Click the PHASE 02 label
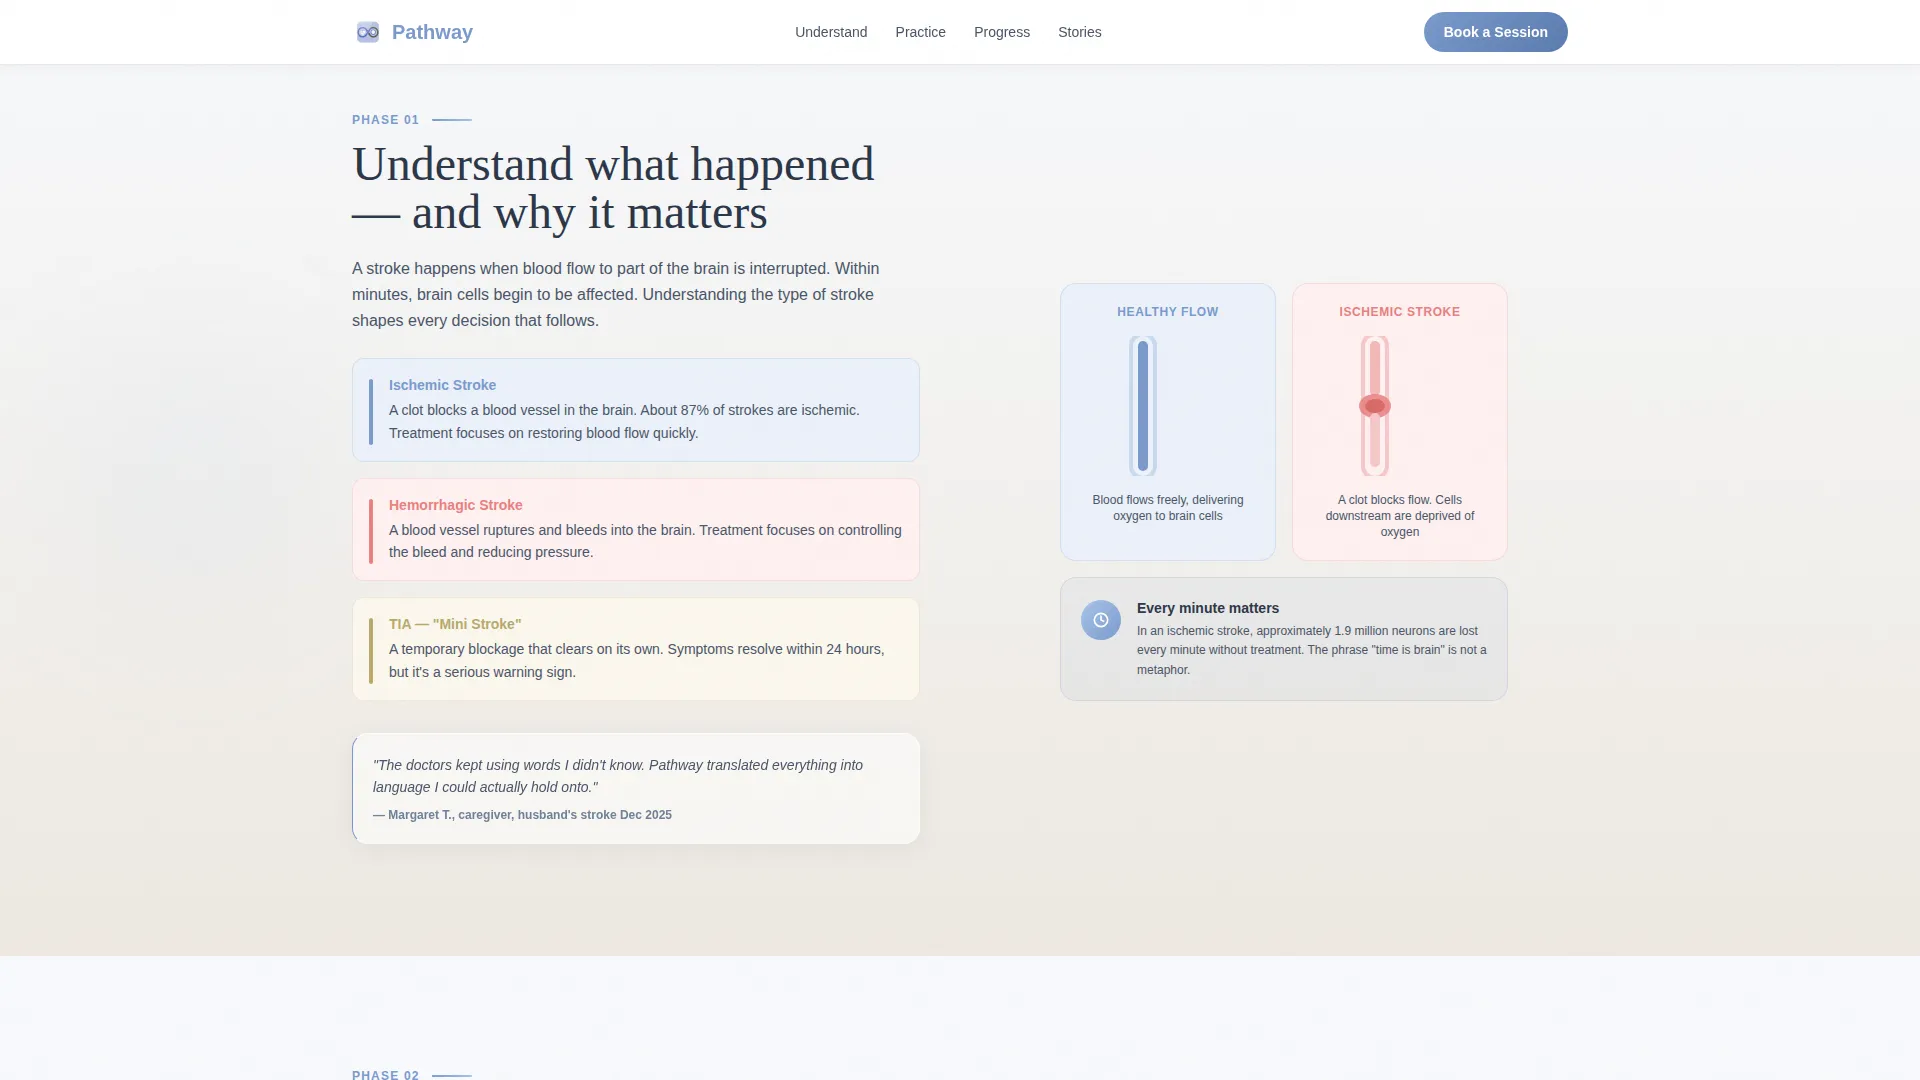 pyautogui.click(x=385, y=1075)
